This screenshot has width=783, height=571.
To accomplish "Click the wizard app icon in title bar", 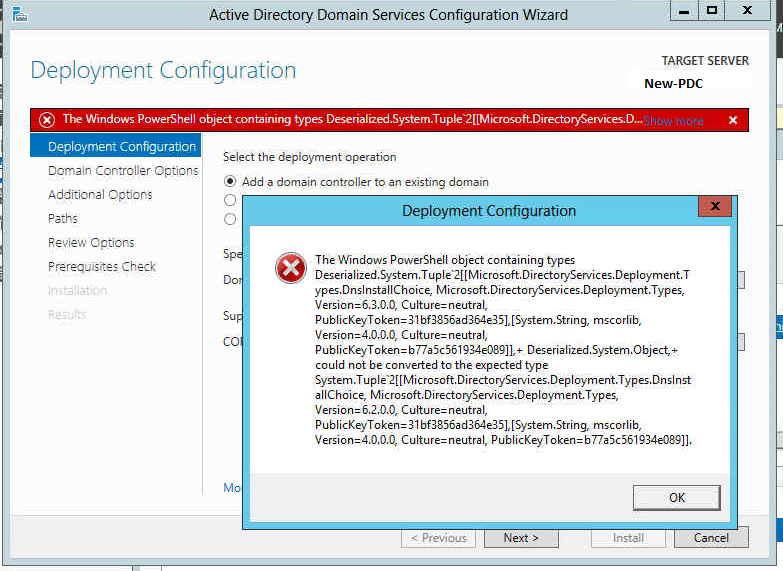I will (x=19, y=14).
